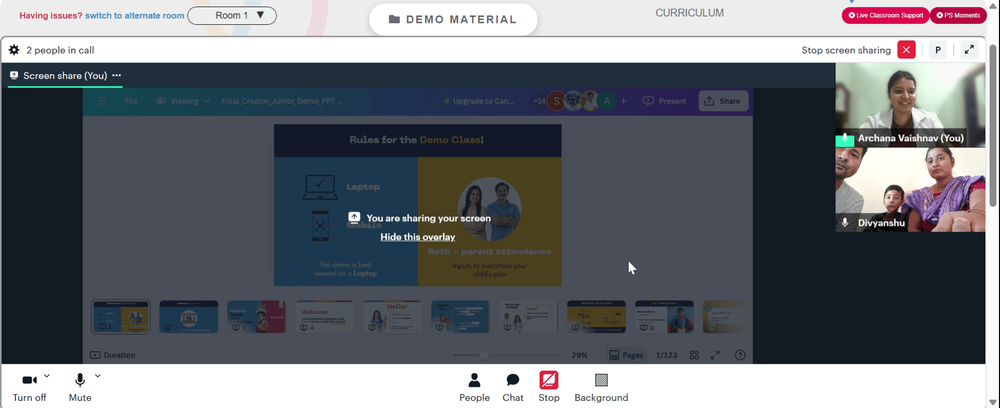Select slide thumbnail 4 Welcome
Viewport: 1000px width, 408px height.
(325, 317)
